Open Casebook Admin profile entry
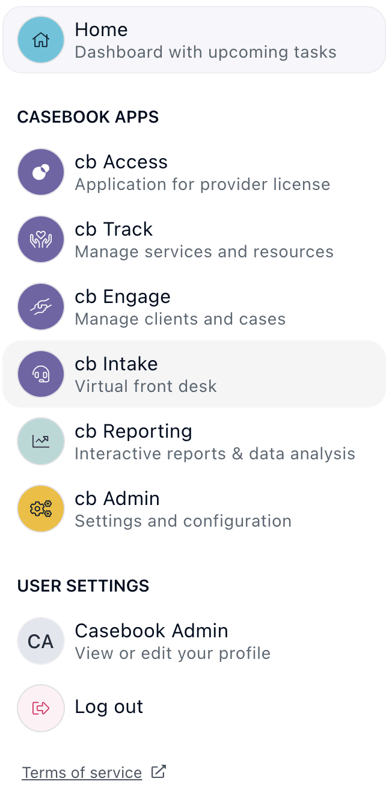 coord(194,641)
